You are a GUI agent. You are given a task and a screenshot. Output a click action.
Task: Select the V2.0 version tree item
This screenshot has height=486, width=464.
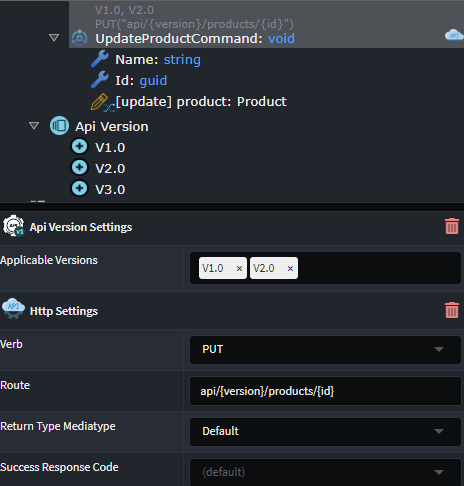click(x=110, y=168)
